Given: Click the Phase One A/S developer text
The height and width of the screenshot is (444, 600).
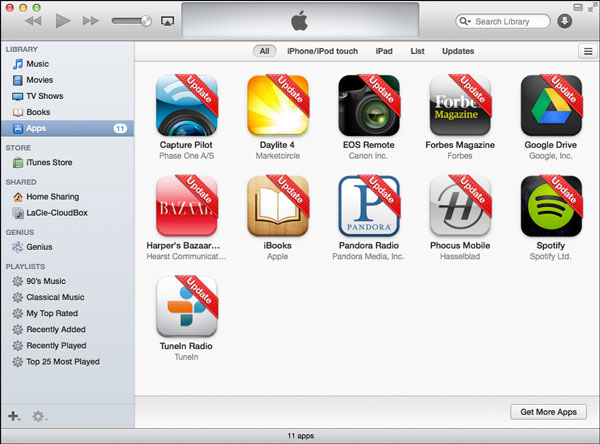Looking at the screenshot, I should pos(187,156).
